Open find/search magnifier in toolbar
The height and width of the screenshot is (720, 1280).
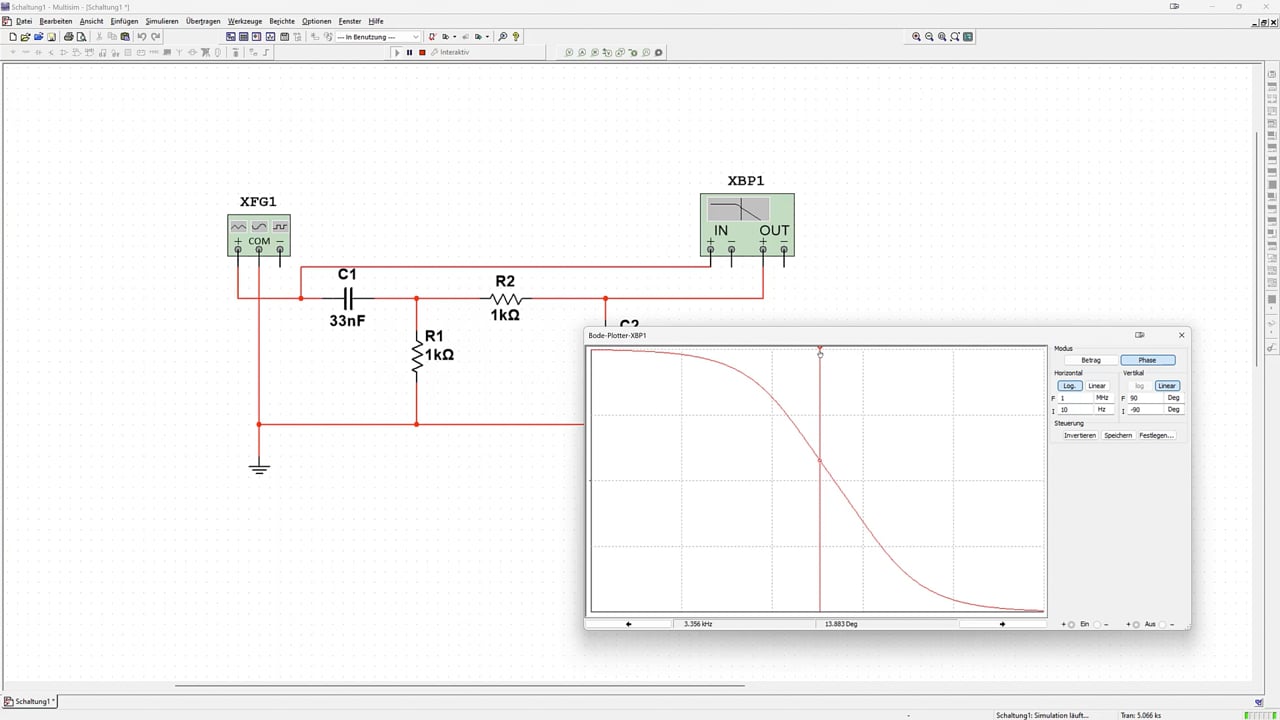coord(502,37)
